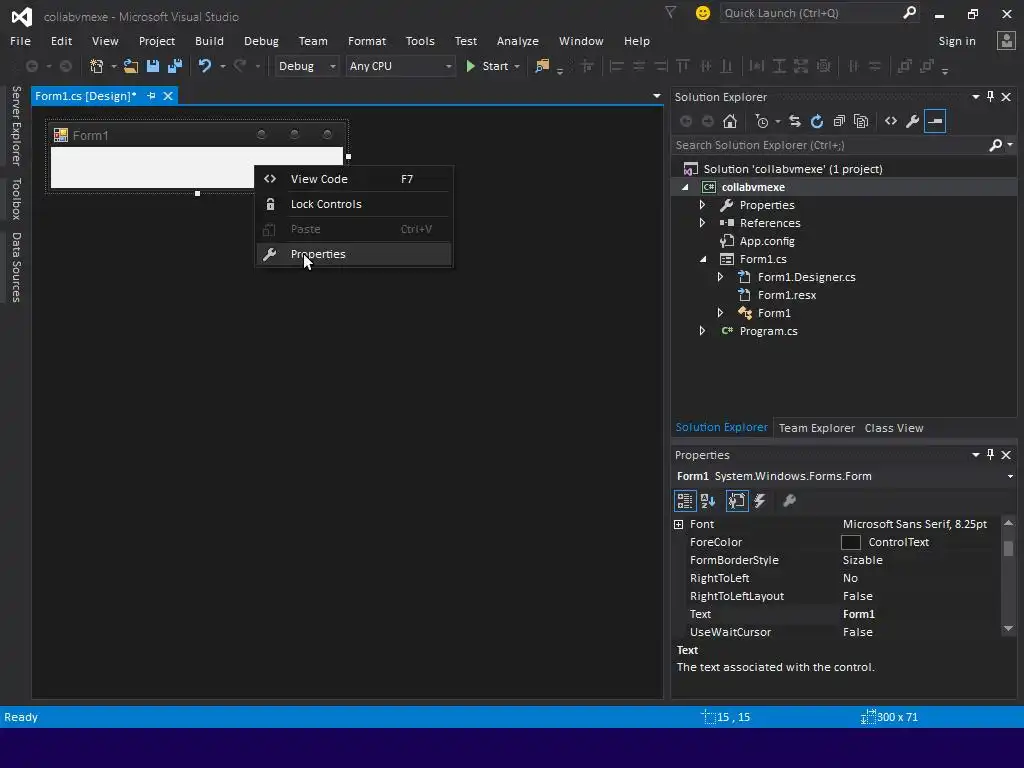This screenshot has height=768, width=1024.
Task: Open Properties wrench icon in Solution Explorer toolbar
Action: tap(913, 121)
